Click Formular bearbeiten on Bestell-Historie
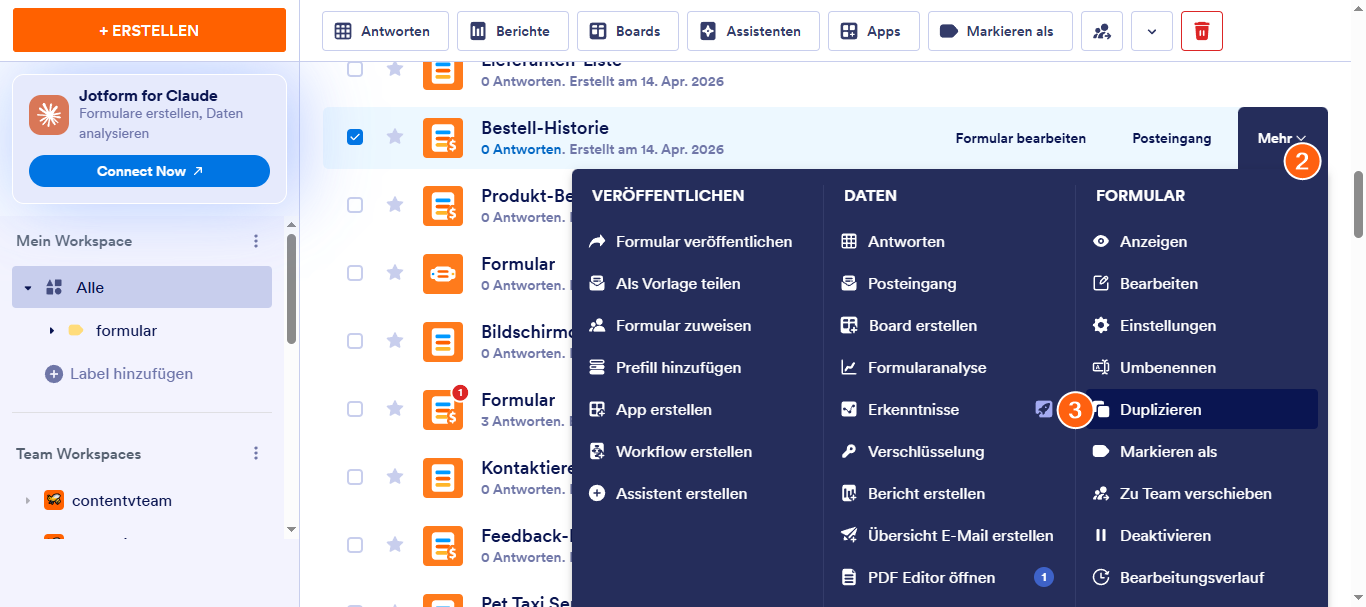Screen dimensions: 1366x607 1021,138
